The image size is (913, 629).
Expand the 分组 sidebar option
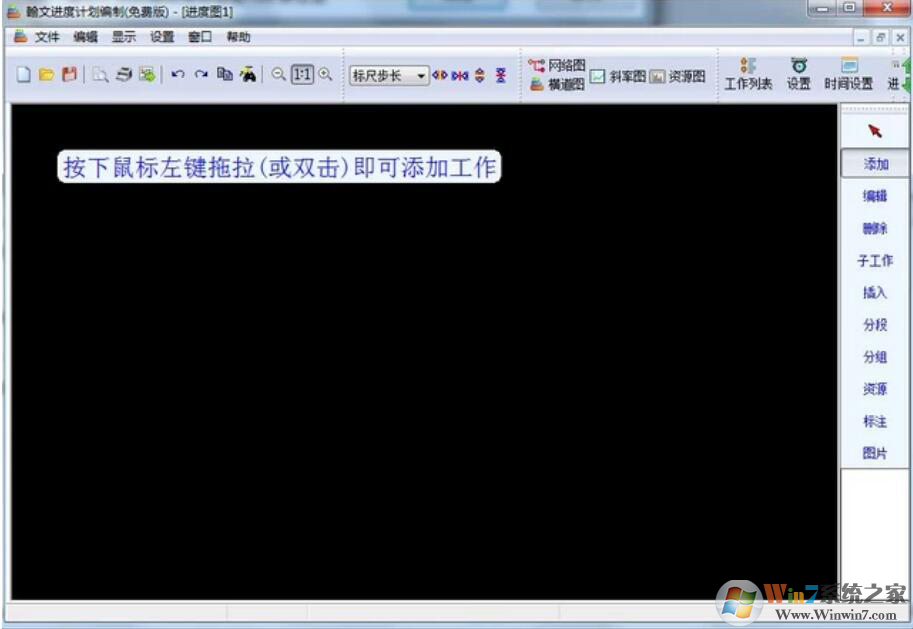pyautogui.click(x=873, y=357)
